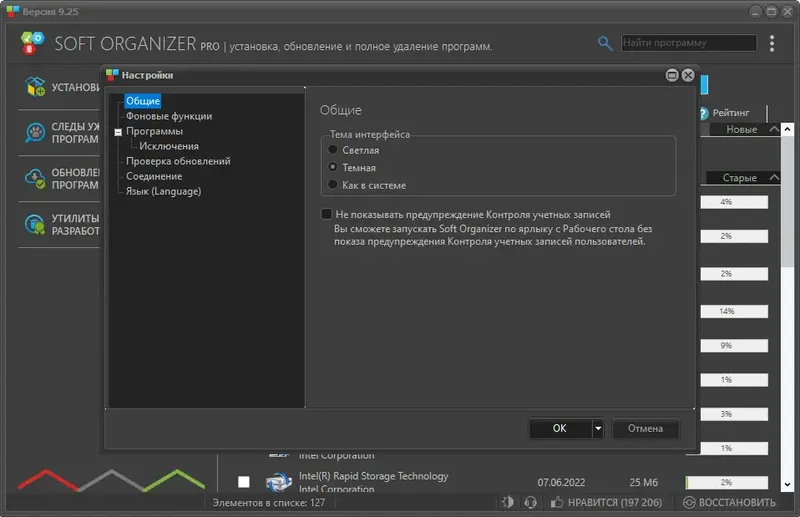Click the headset support icon
The height and width of the screenshot is (517, 800).
pyautogui.click(x=531, y=502)
